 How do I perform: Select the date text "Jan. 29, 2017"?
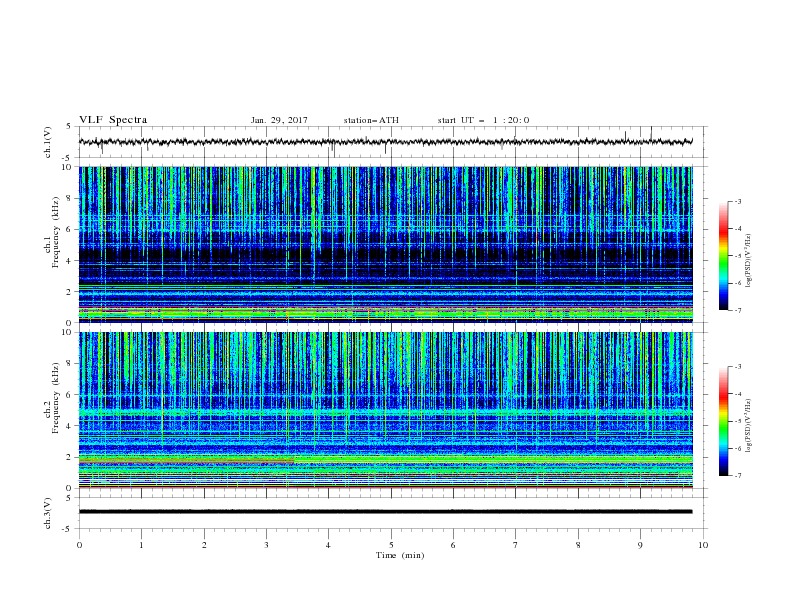279,120
